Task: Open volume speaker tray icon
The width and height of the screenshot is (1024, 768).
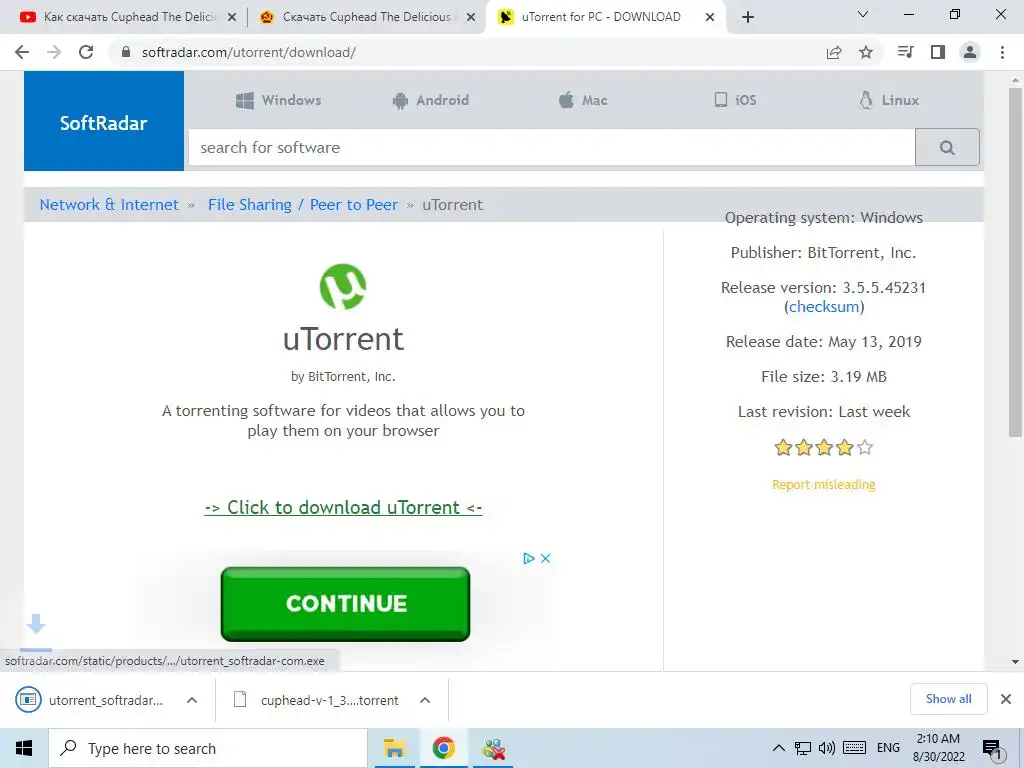Action: click(827, 748)
